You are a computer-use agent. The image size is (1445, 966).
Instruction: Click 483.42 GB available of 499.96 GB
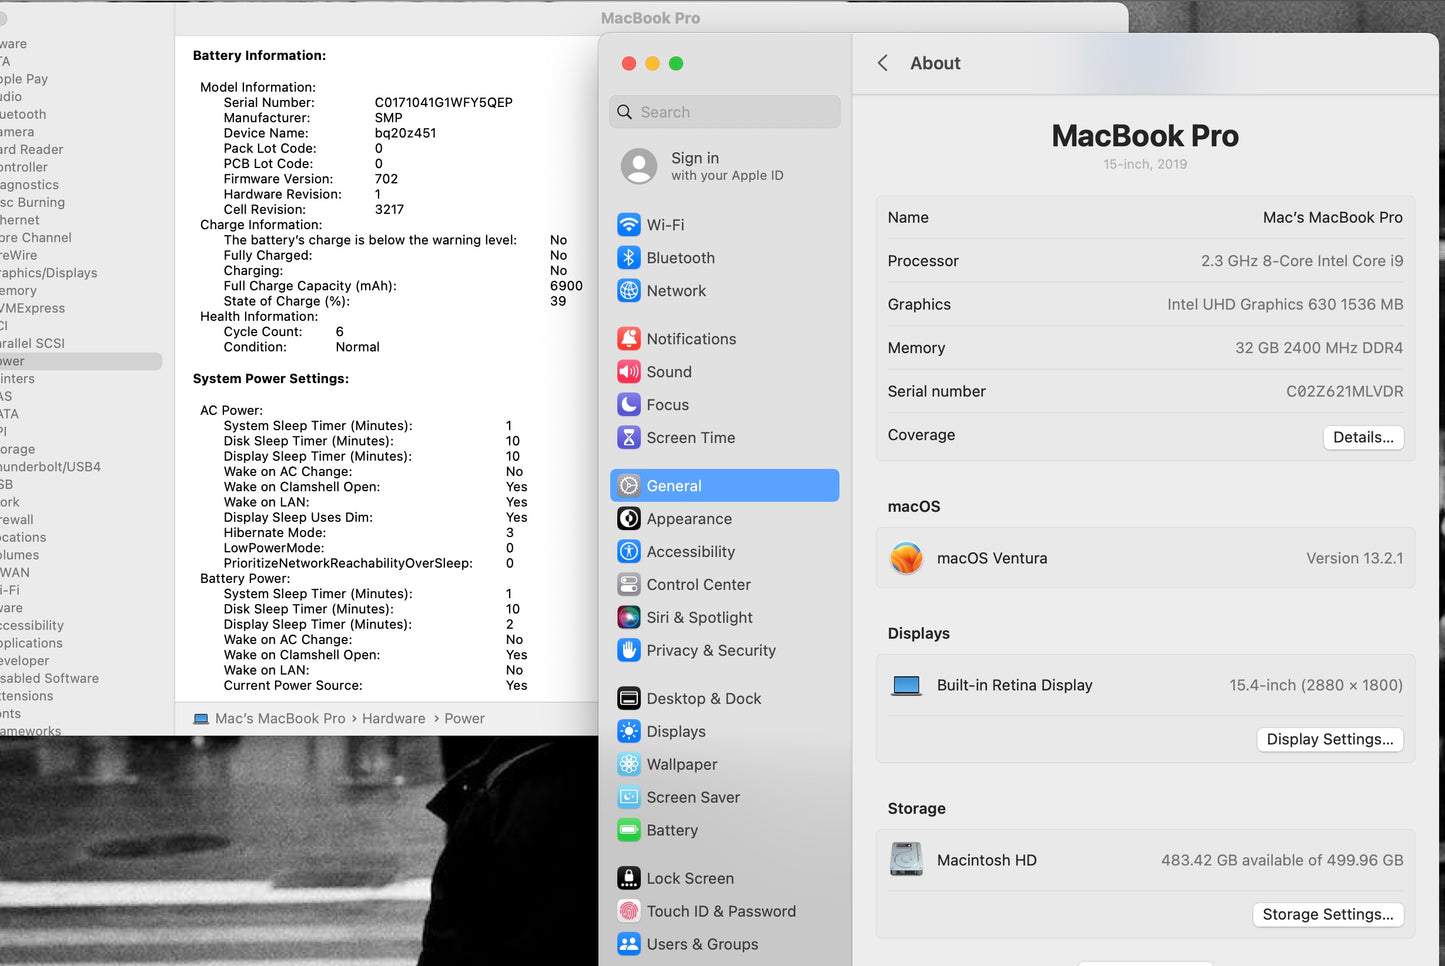(x=1282, y=861)
